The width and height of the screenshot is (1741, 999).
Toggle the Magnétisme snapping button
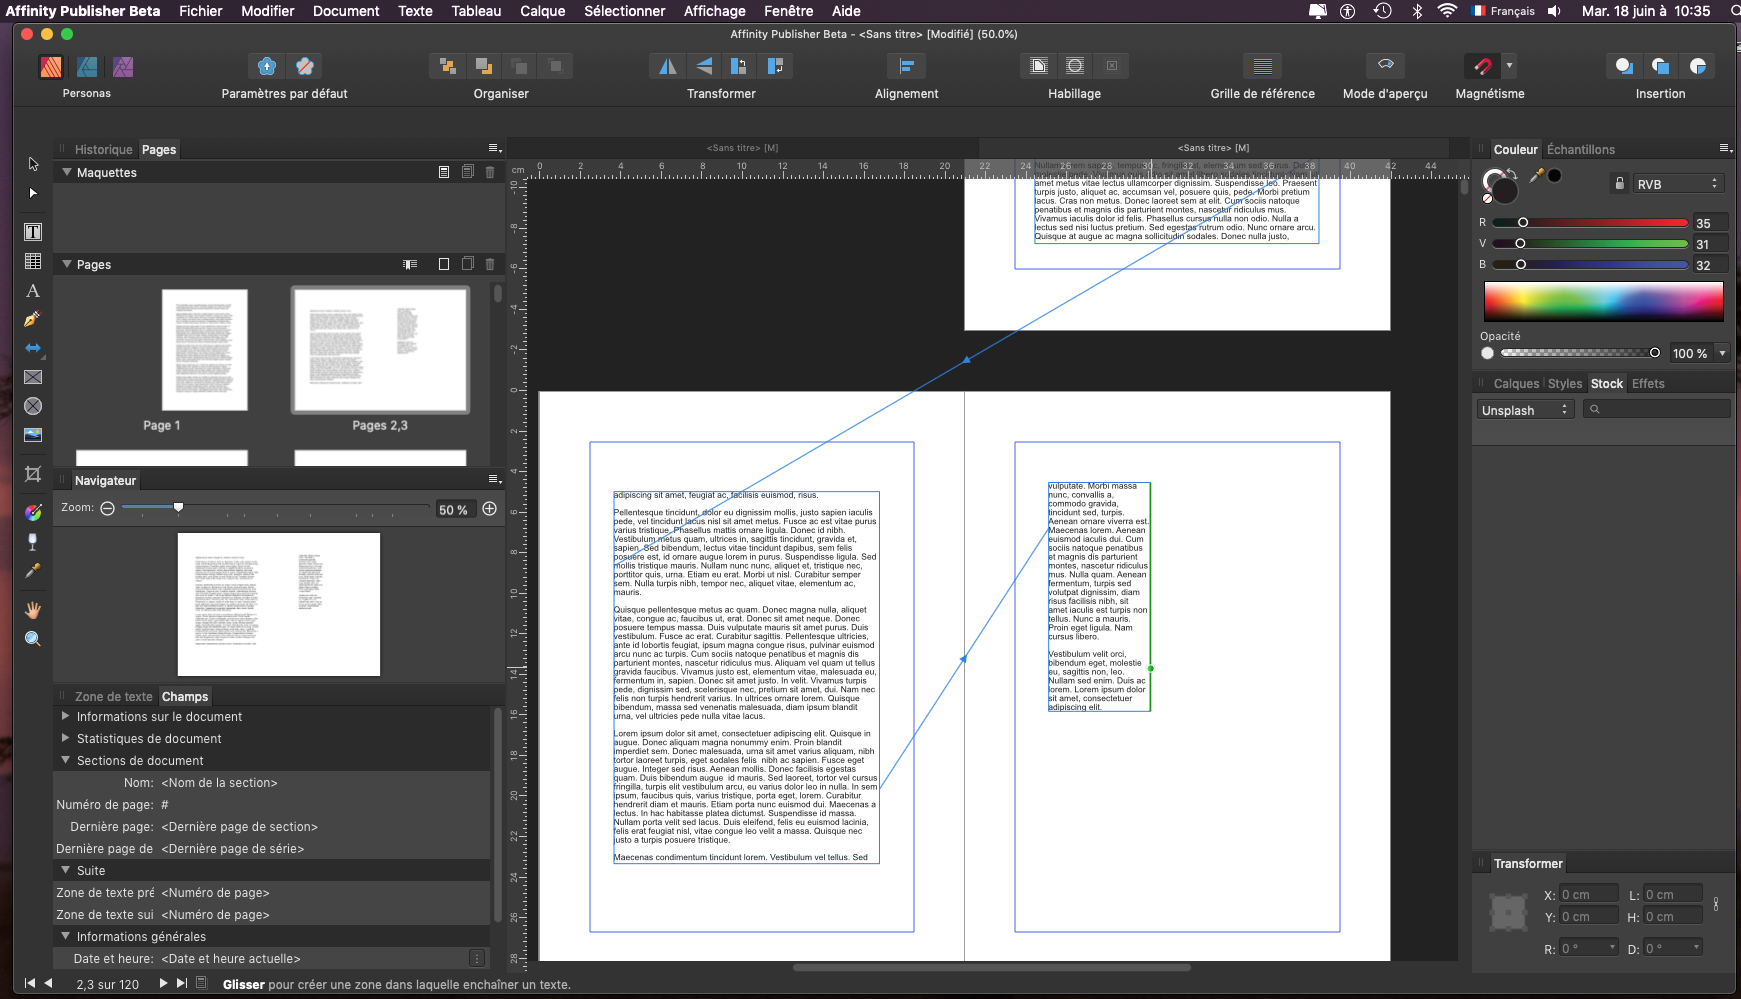1482,66
